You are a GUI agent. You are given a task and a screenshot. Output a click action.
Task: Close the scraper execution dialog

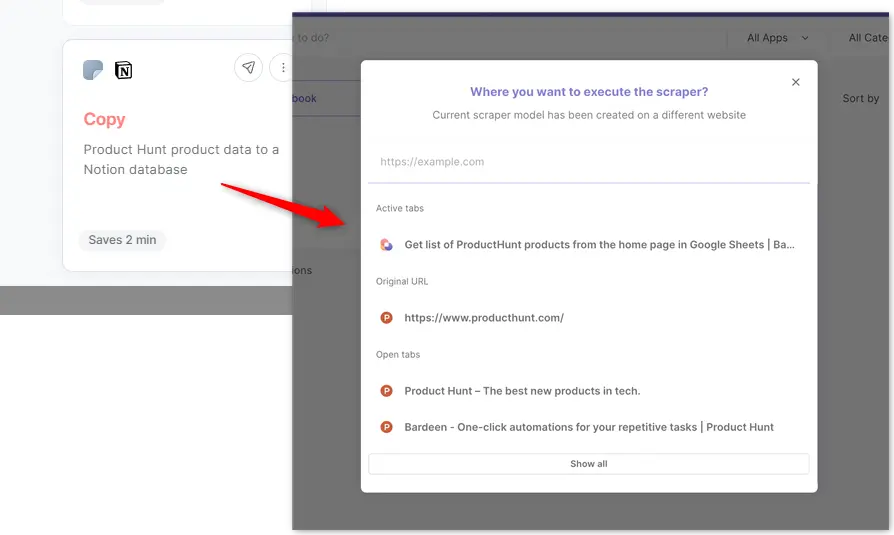795,82
